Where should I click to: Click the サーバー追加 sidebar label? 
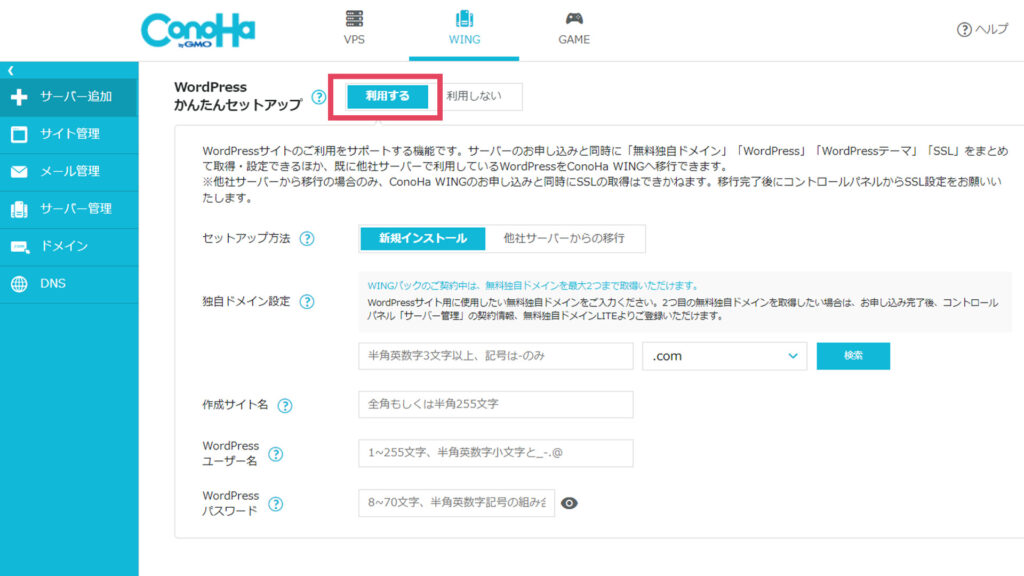point(76,97)
